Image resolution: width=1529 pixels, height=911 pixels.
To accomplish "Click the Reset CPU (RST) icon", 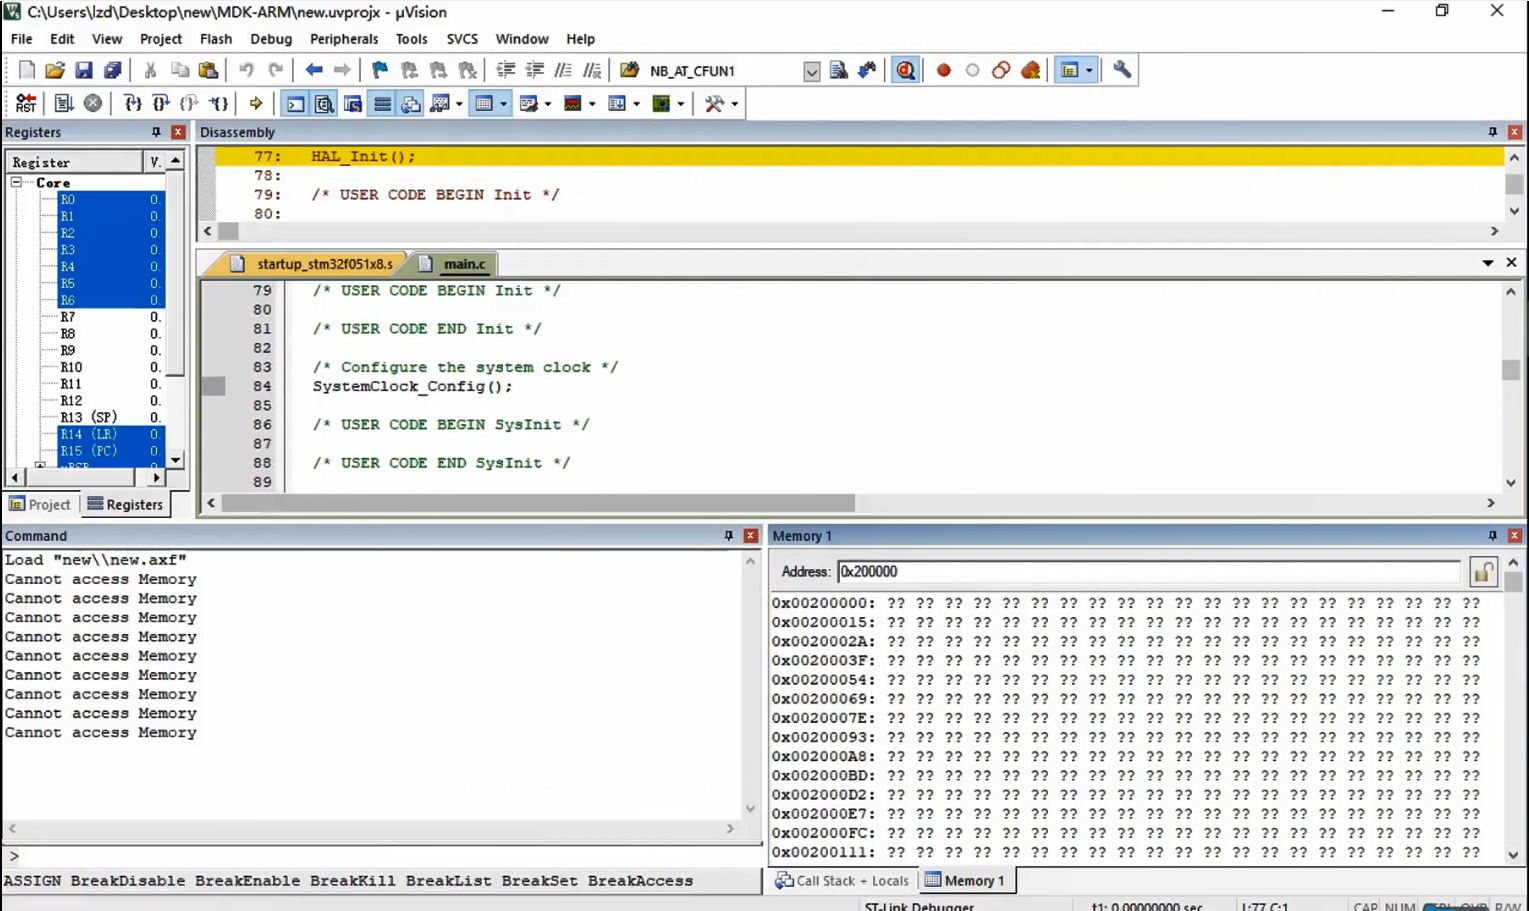I will (x=25, y=104).
